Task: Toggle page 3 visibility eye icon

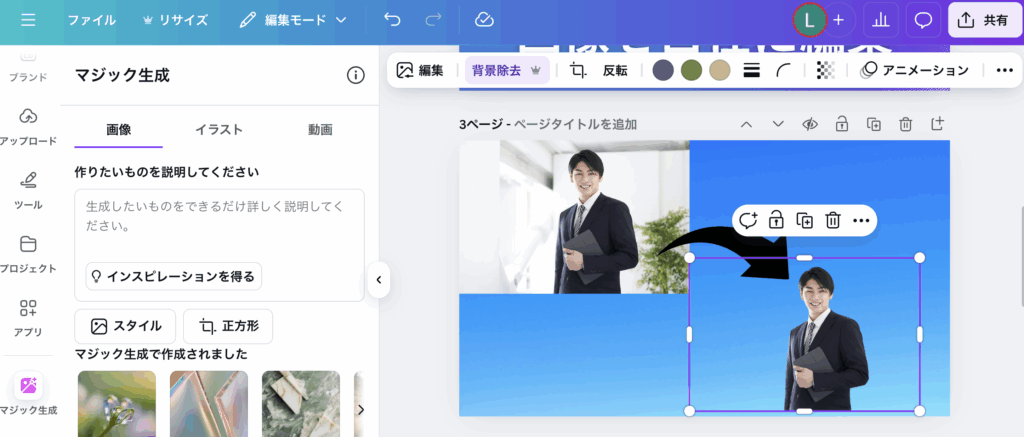Action: click(810, 124)
